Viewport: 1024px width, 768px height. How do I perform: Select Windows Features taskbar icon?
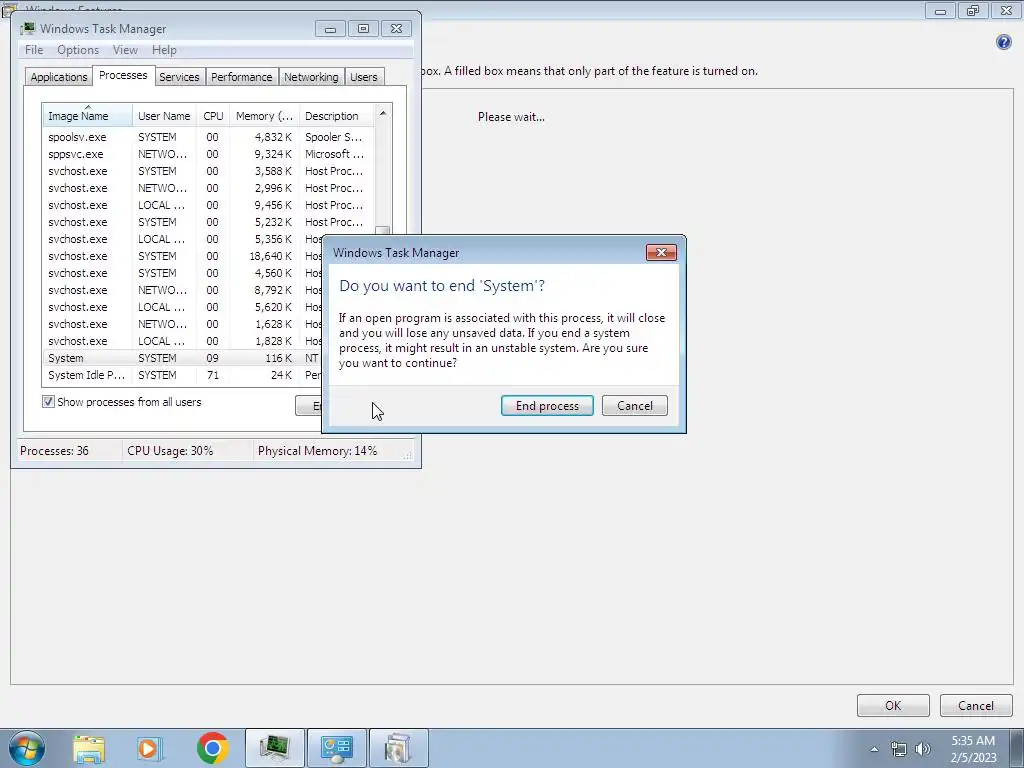pos(399,748)
